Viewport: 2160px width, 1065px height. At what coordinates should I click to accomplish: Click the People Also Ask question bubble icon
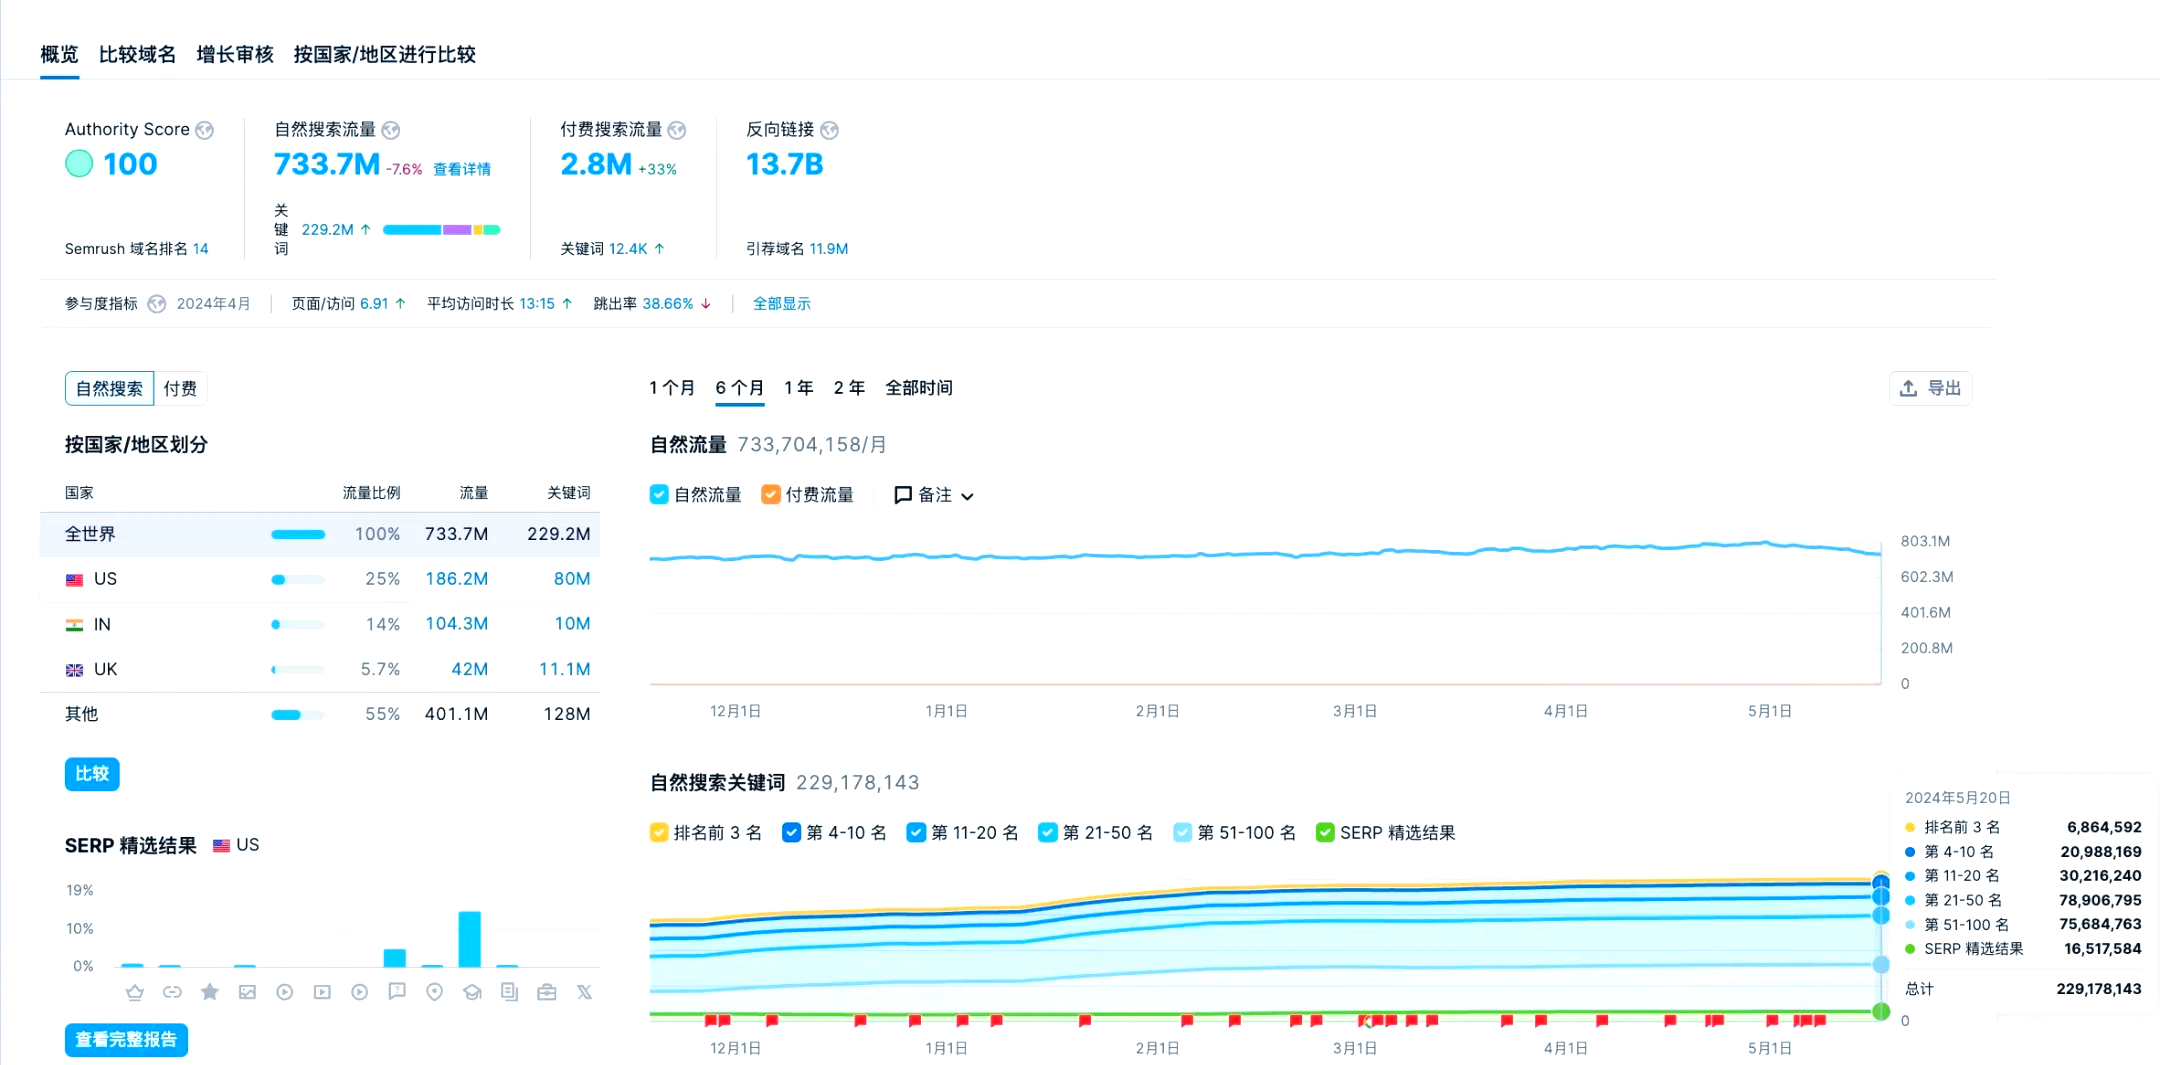coord(397,992)
